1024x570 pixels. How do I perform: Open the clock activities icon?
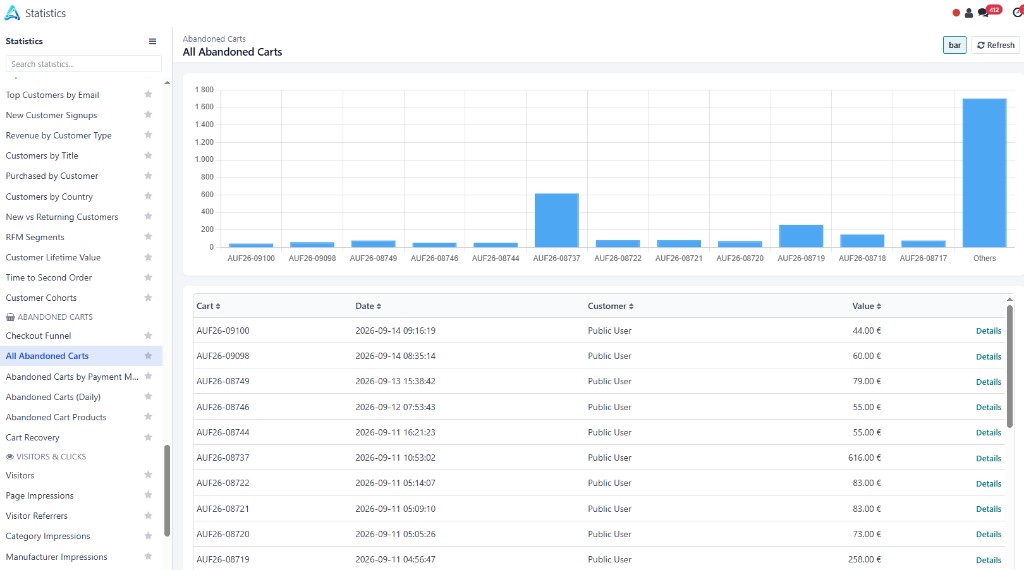(1017, 12)
